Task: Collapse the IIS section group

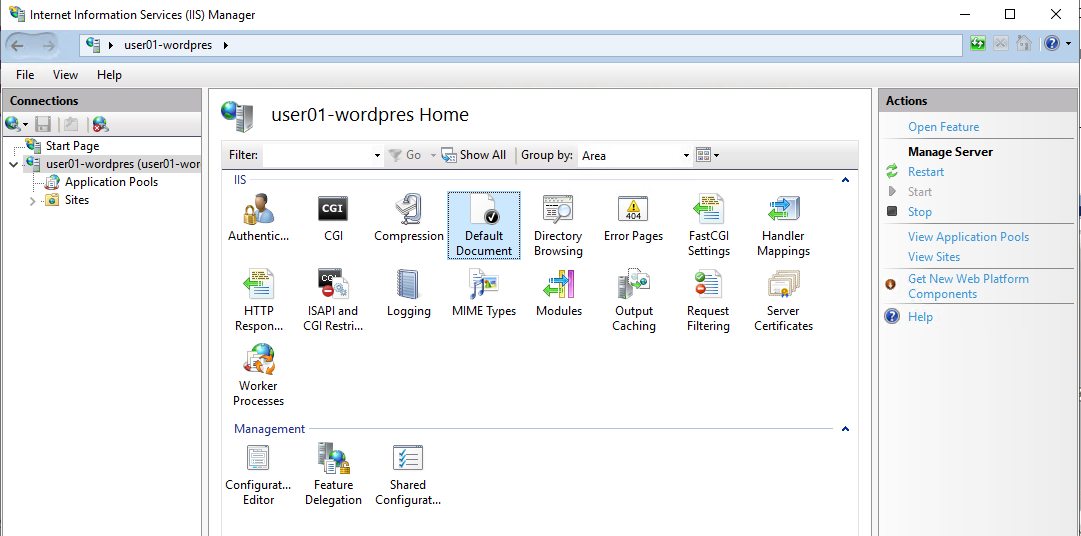Action: click(x=845, y=180)
